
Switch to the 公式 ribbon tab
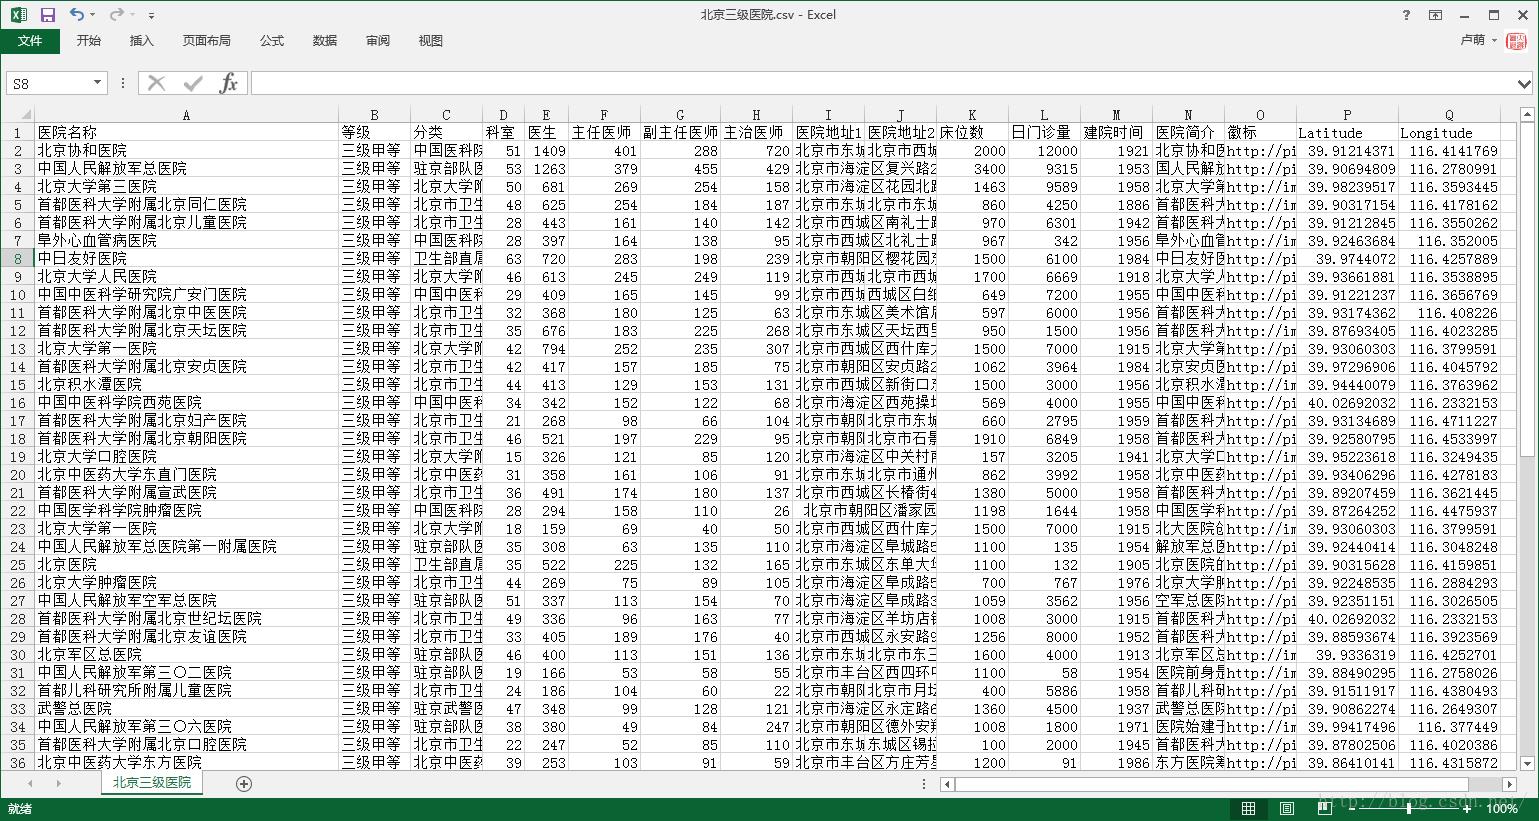[x=272, y=41]
